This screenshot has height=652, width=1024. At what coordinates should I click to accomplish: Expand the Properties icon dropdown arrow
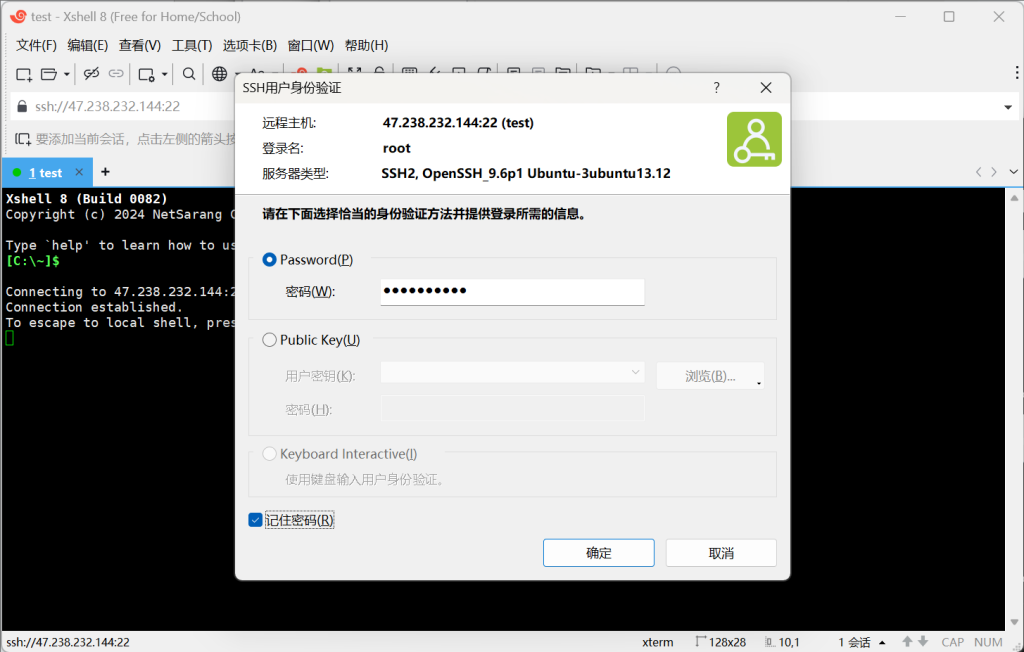click(x=165, y=74)
